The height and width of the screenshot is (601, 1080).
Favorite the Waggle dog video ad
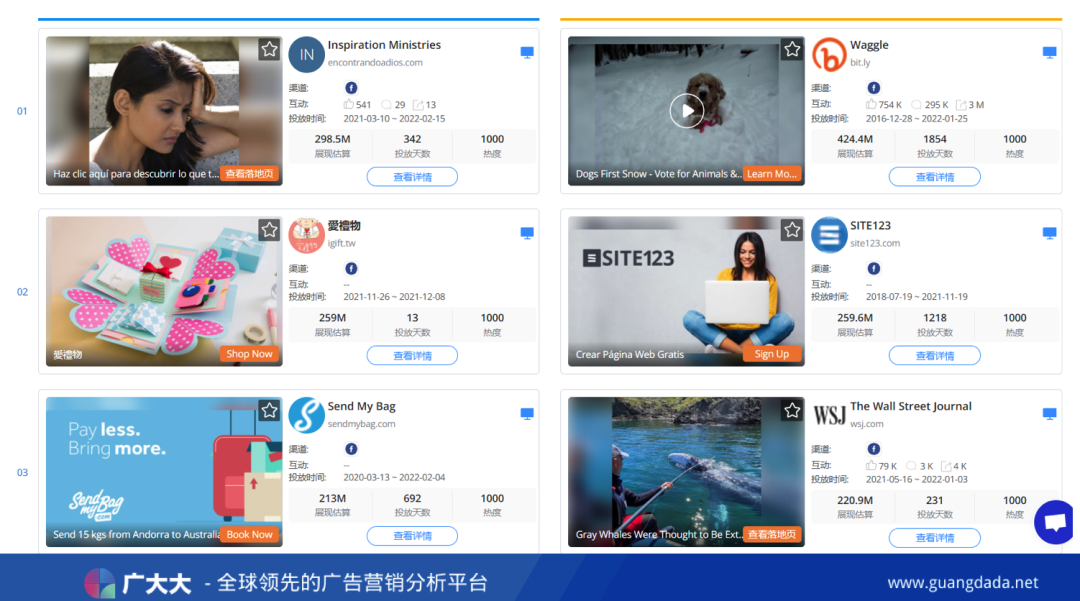[x=792, y=50]
